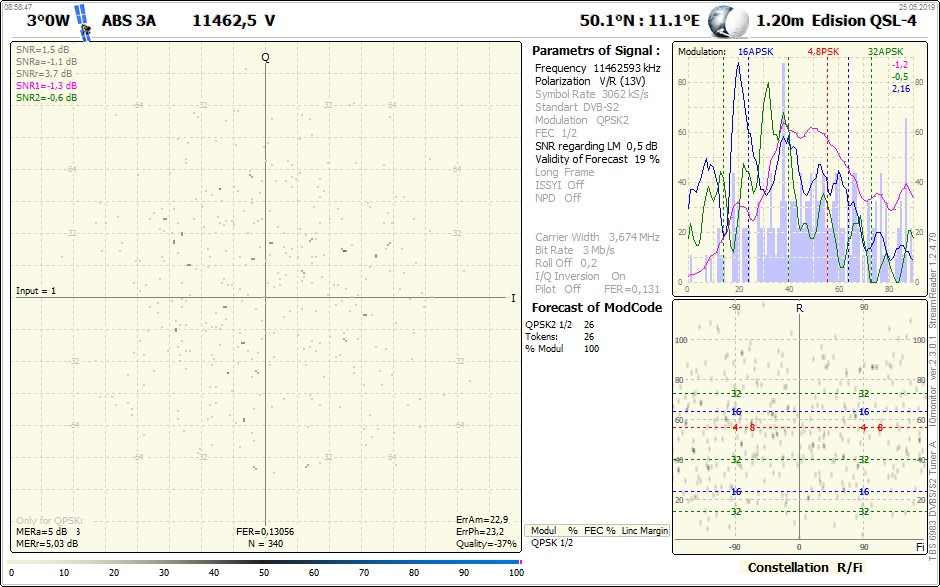Click the MERr=5,03 dB value
Screen dimensions: 940x587
point(47,544)
